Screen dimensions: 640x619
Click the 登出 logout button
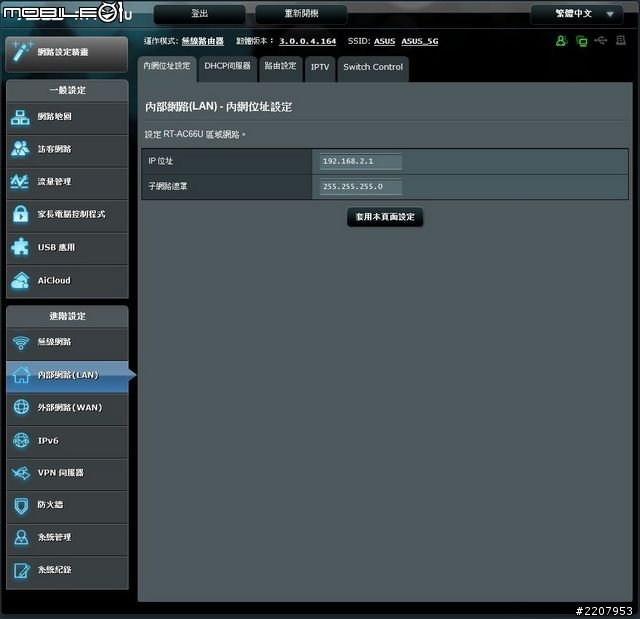198,14
